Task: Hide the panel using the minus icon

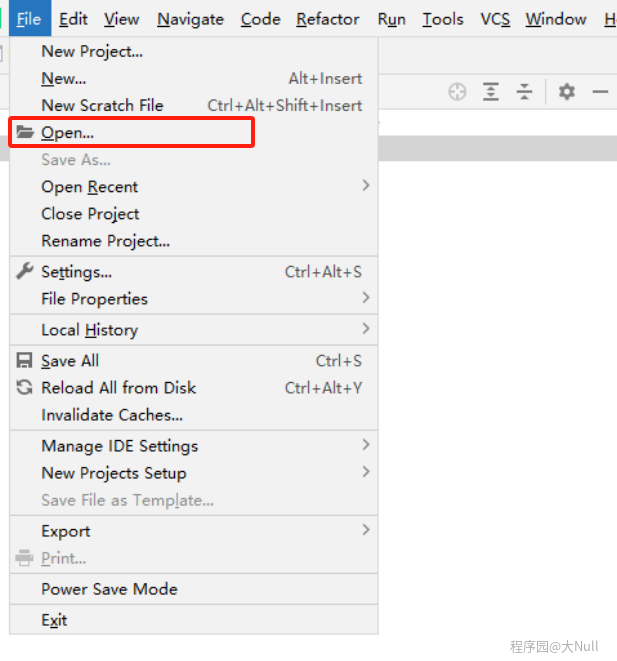Action: coord(600,92)
